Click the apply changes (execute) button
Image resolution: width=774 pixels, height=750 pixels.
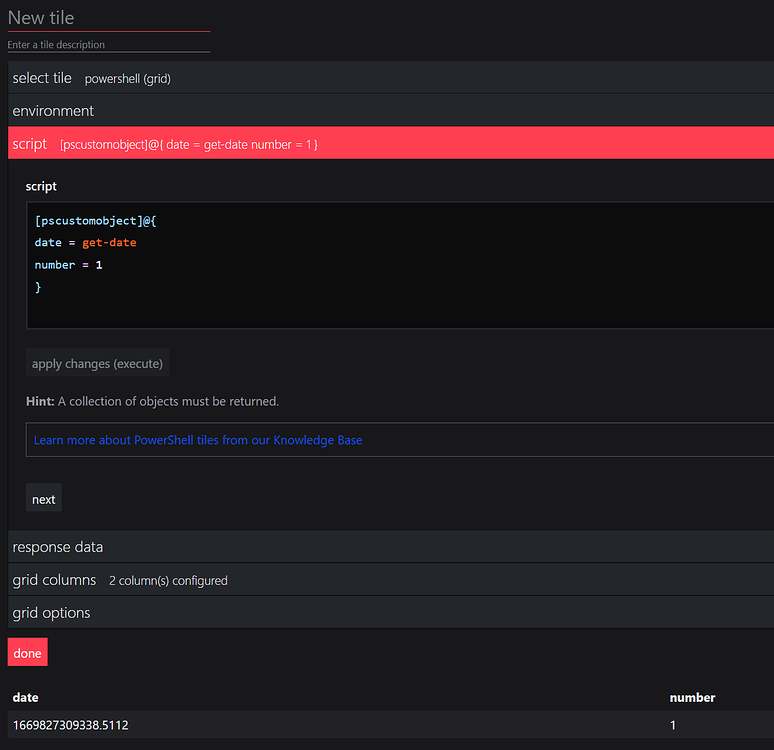coord(97,363)
